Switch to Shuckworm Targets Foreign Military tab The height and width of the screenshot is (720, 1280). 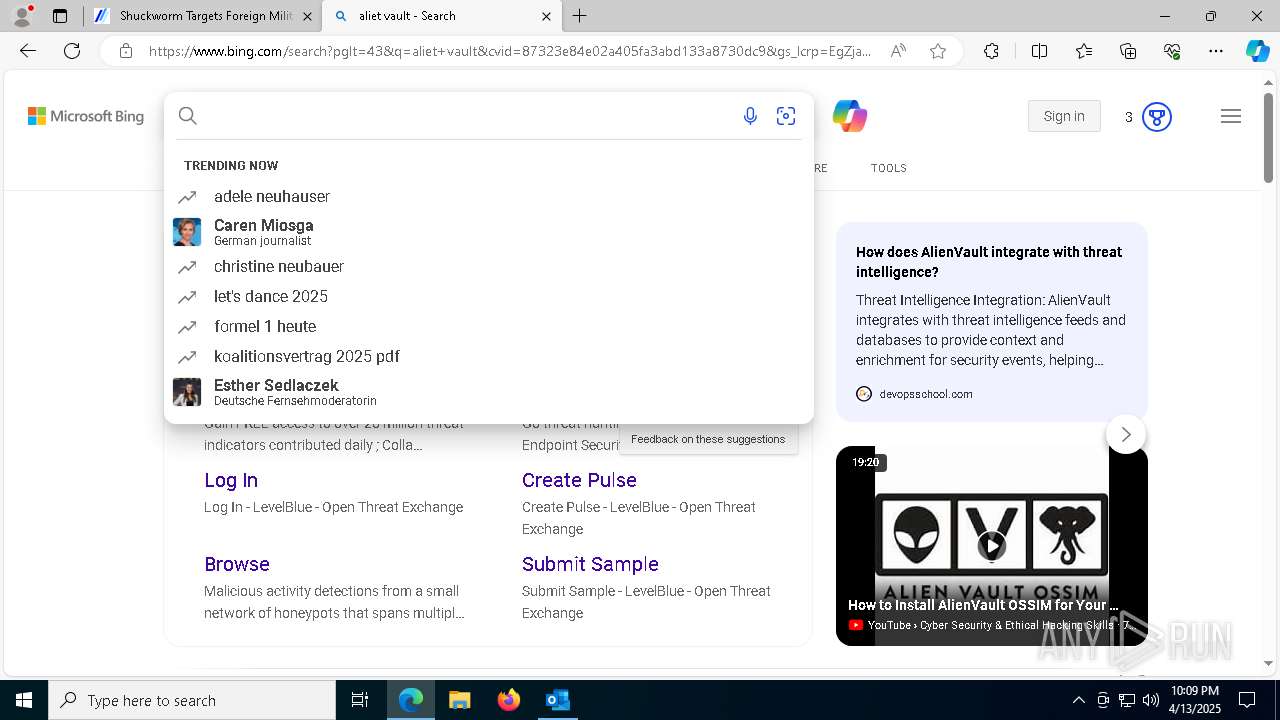click(x=204, y=16)
